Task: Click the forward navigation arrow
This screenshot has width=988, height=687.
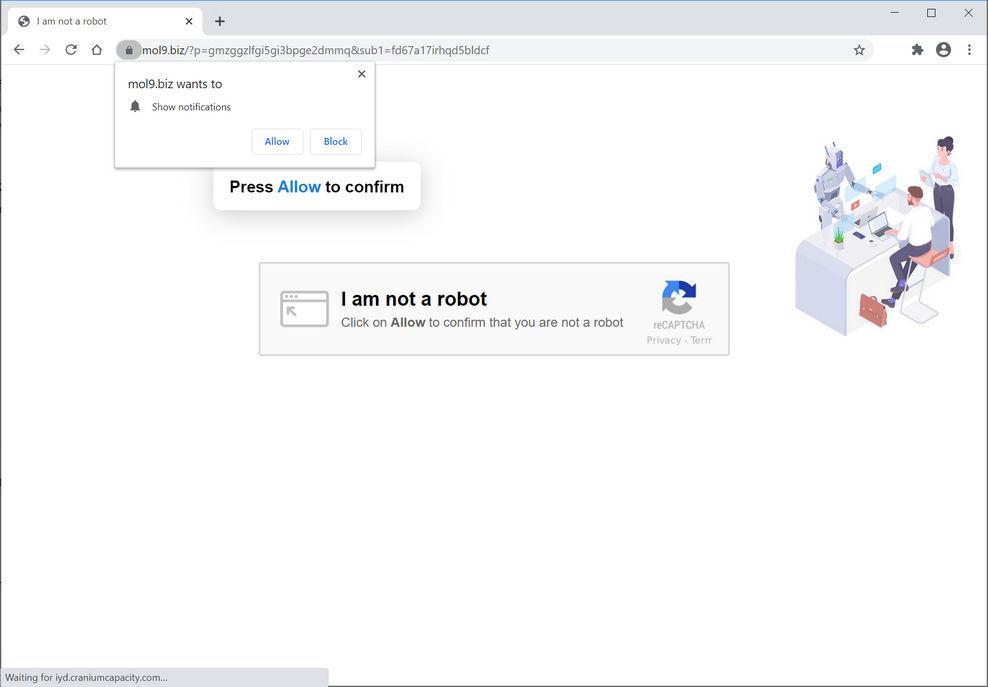Action: [x=45, y=50]
